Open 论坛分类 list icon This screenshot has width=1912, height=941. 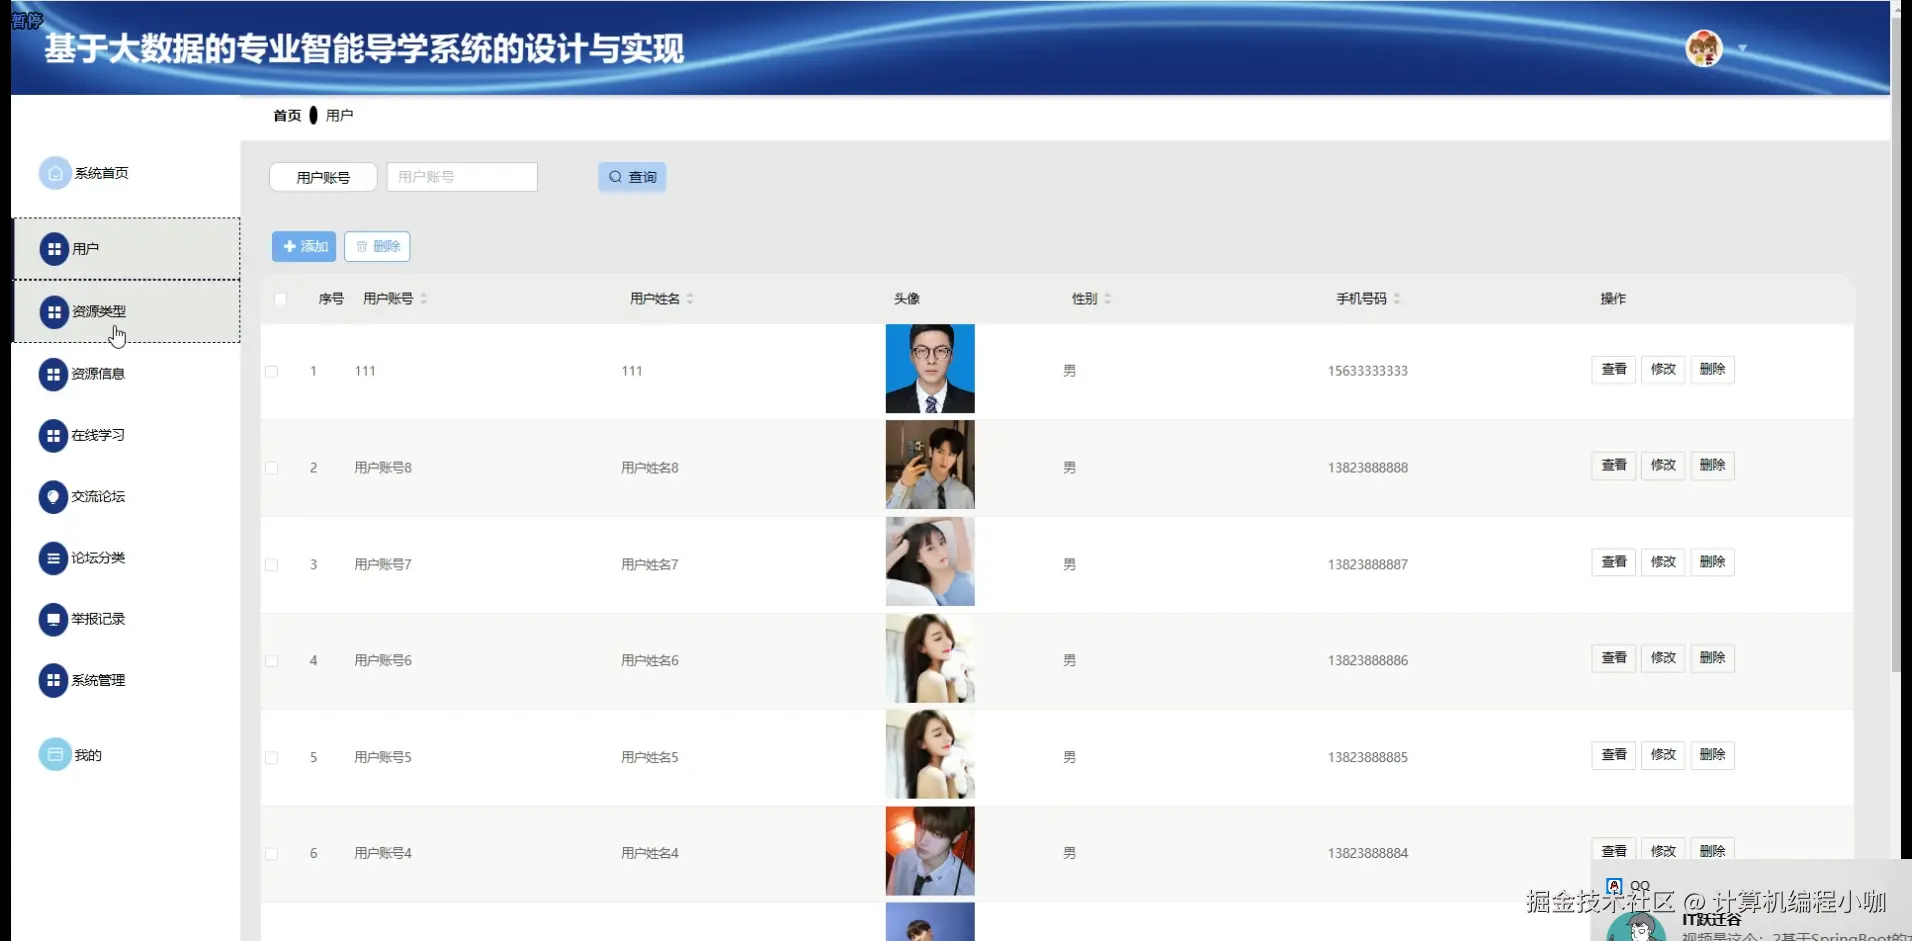[x=53, y=558]
